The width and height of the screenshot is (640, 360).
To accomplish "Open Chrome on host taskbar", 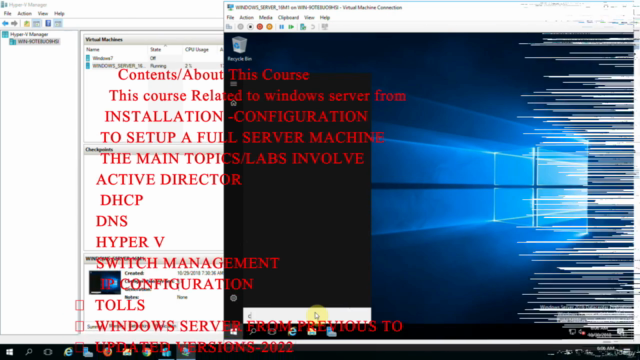I will (147, 352).
